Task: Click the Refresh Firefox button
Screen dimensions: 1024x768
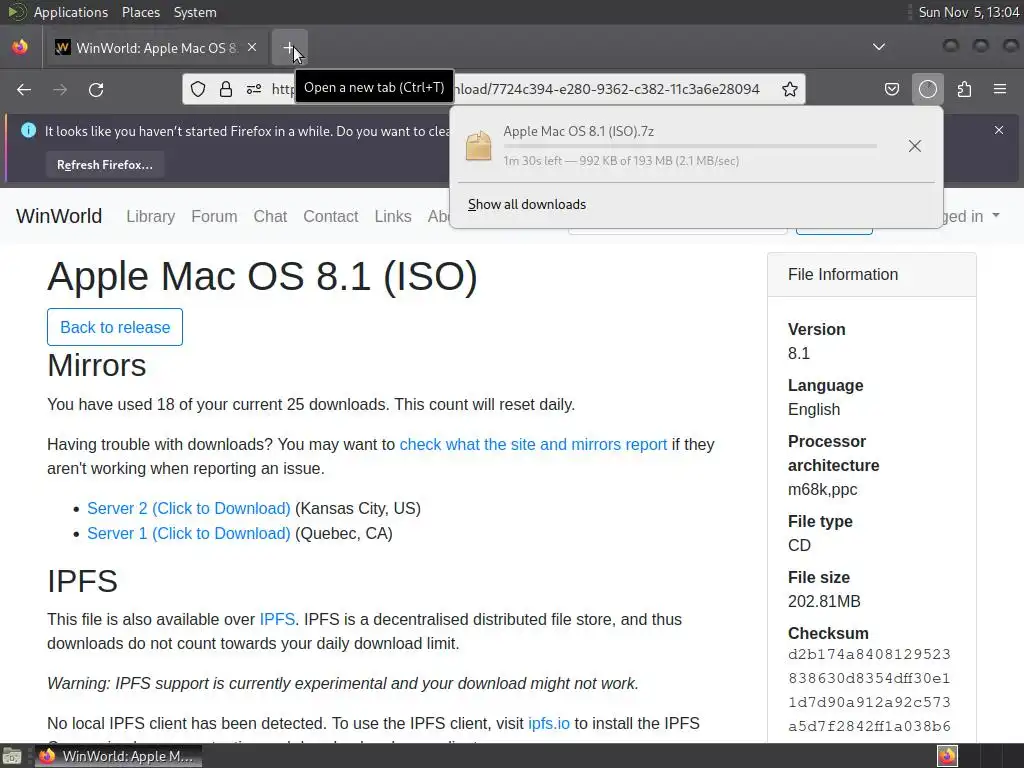Action: click(x=104, y=165)
